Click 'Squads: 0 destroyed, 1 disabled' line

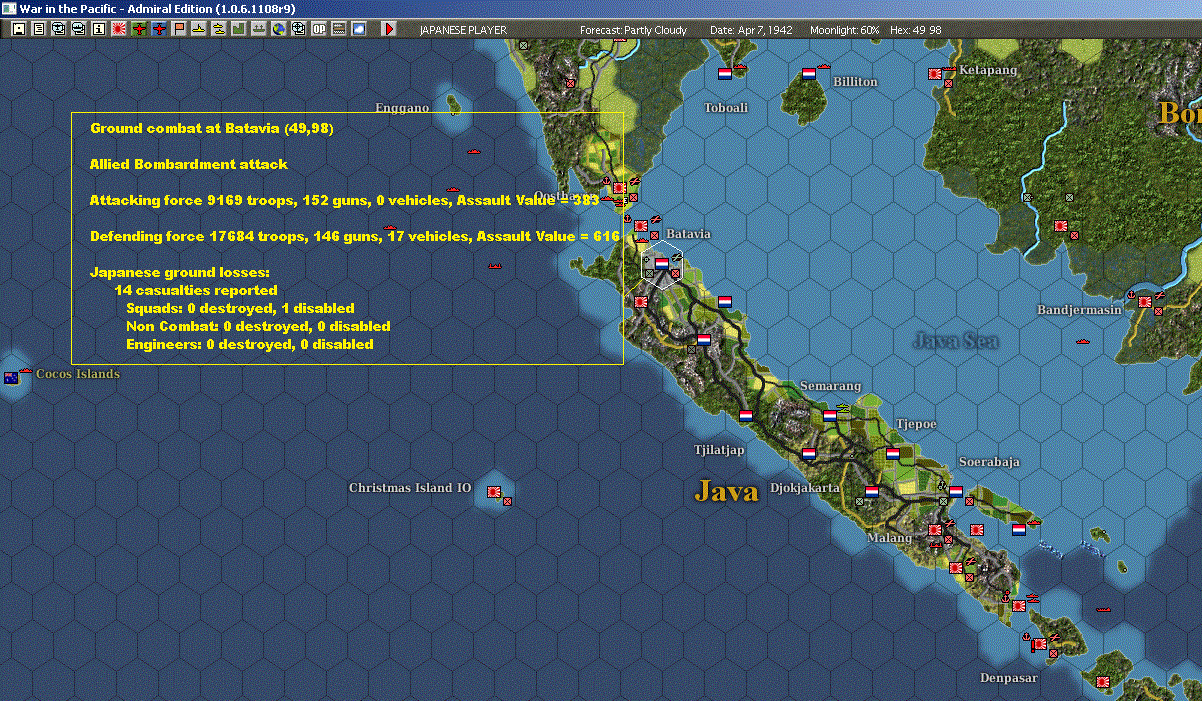click(x=240, y=308)
